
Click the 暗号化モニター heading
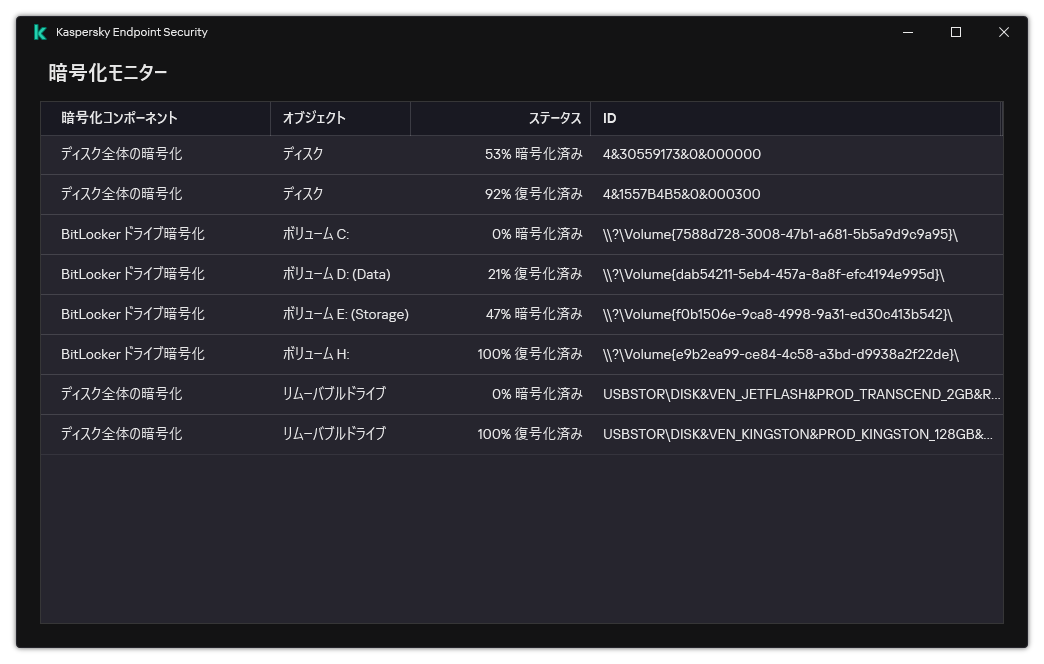tap(108, 73)
